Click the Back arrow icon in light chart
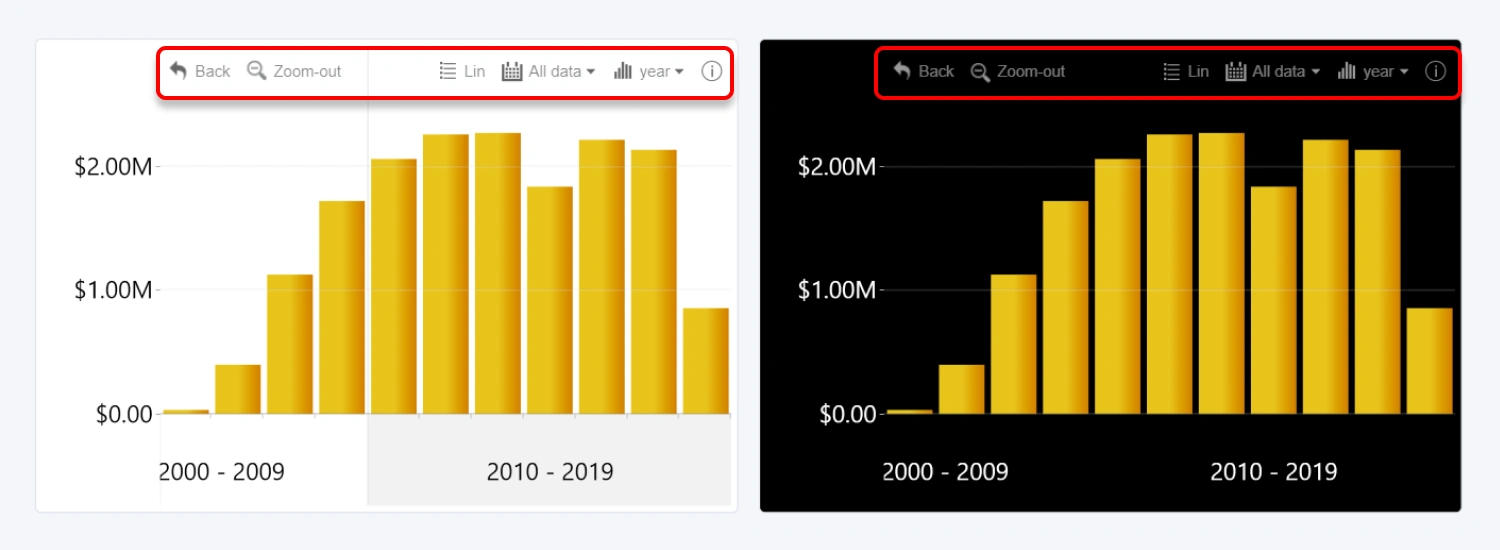 (x=179, y=71)
